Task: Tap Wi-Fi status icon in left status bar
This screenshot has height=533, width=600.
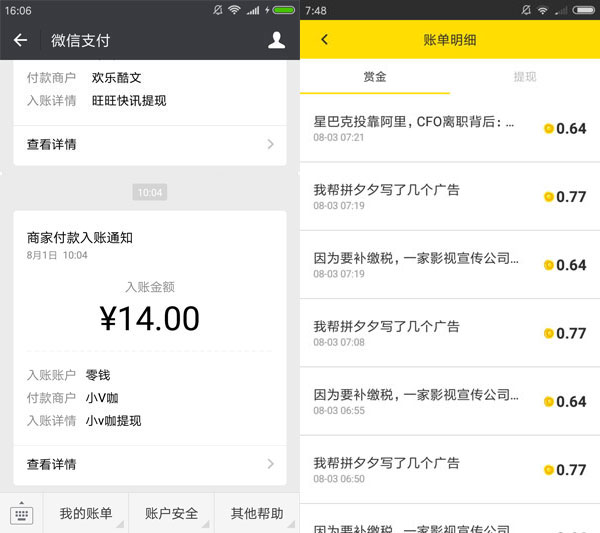Action: (x=234, y=10)
